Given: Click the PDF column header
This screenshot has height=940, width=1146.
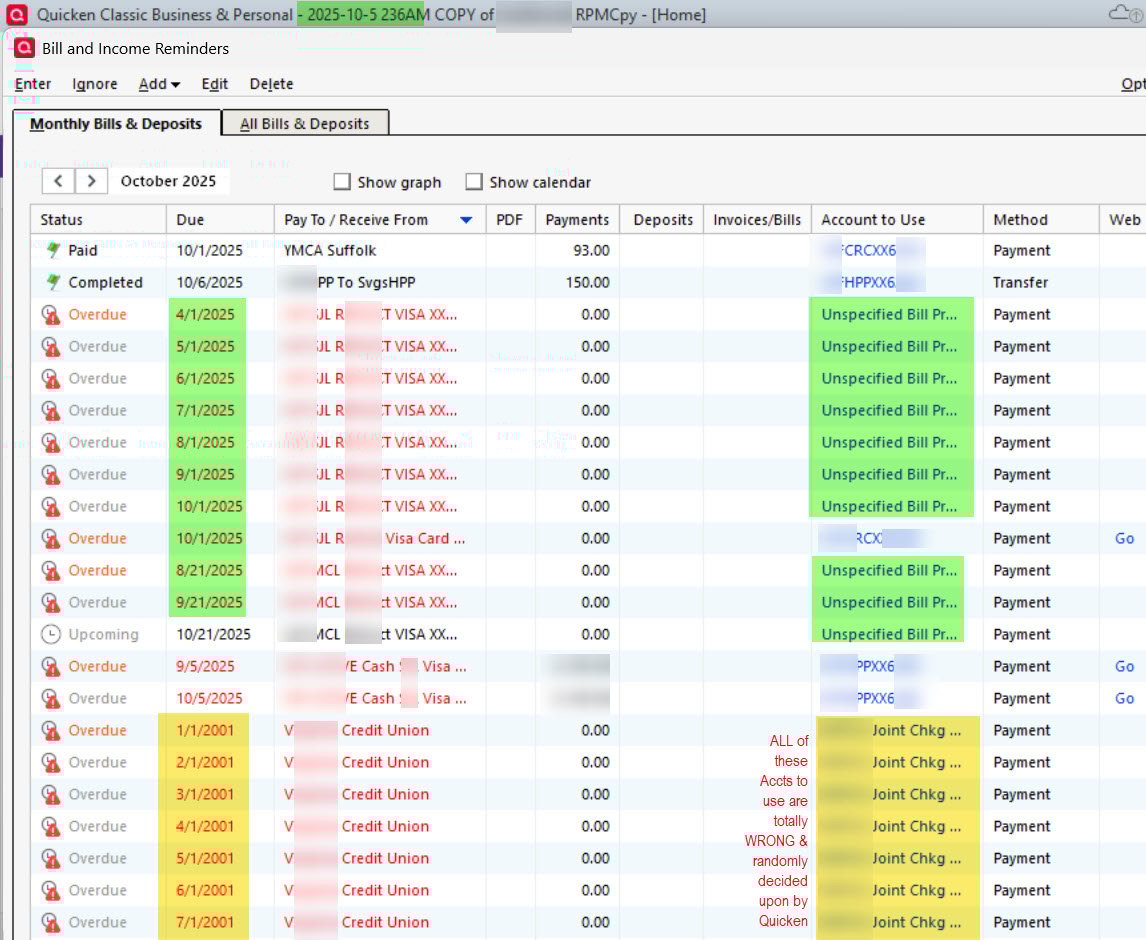Looking at the screenshot, I should (510, 220).
